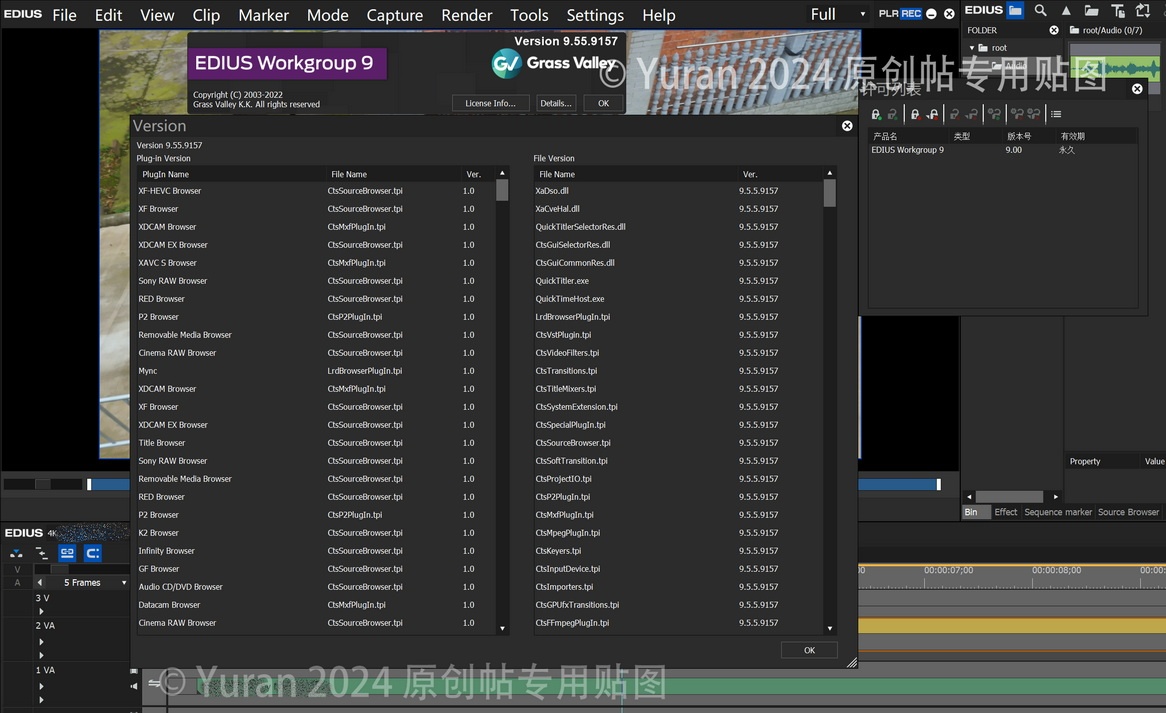Viewport: 1166px width, 713px height.
Task: Toggle REC recorder mode
Action: coord(911,13)
